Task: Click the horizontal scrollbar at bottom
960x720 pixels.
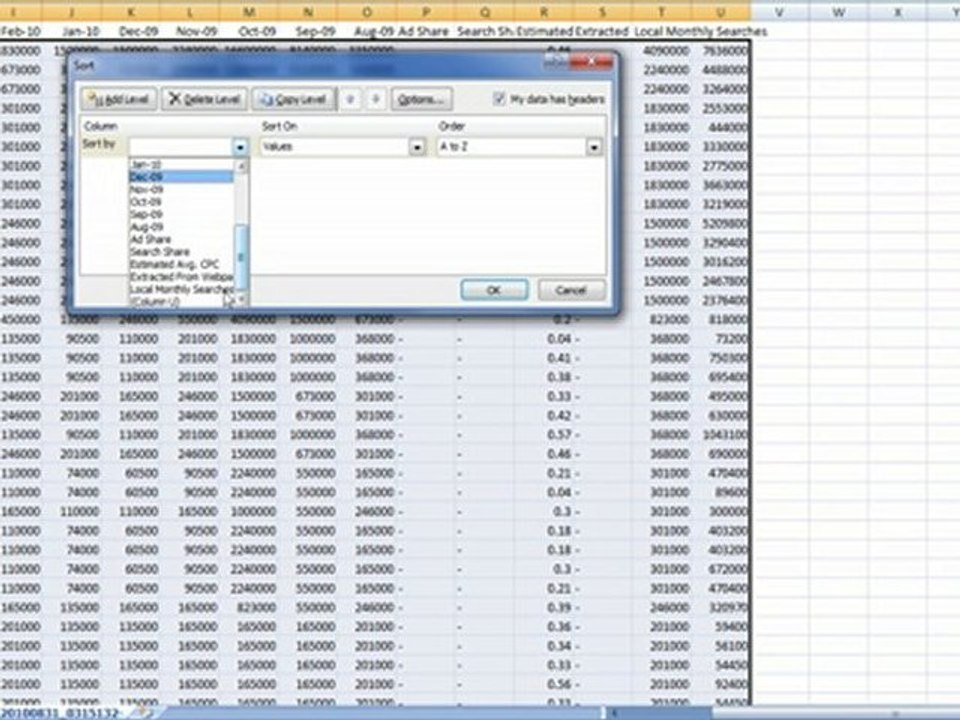Action: click(x=784, y=714)
